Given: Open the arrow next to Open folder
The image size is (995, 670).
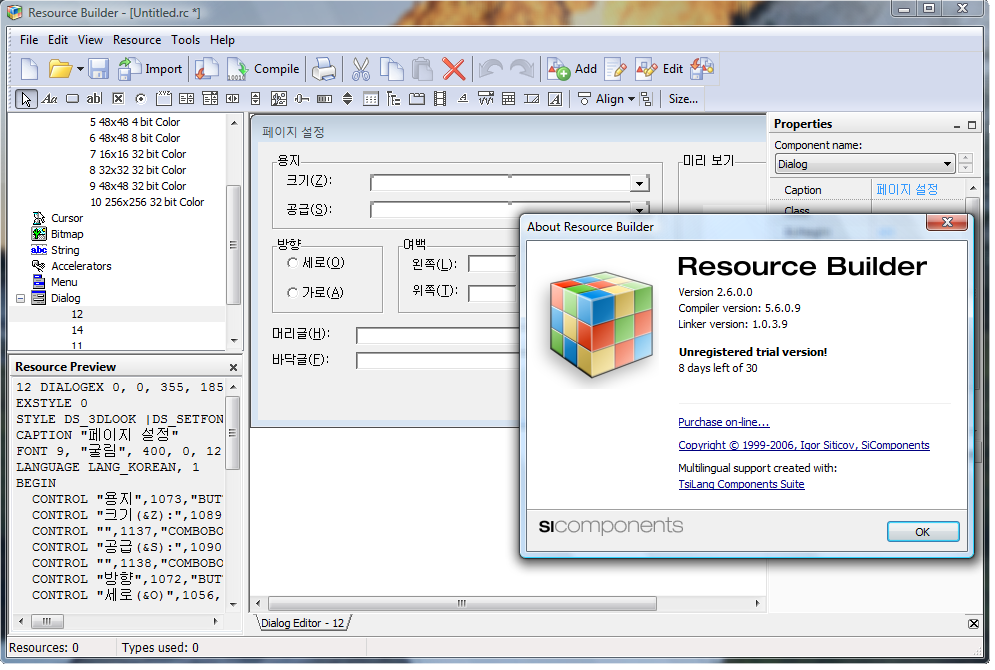Looking at the screenshot, I should coord(81,69).
